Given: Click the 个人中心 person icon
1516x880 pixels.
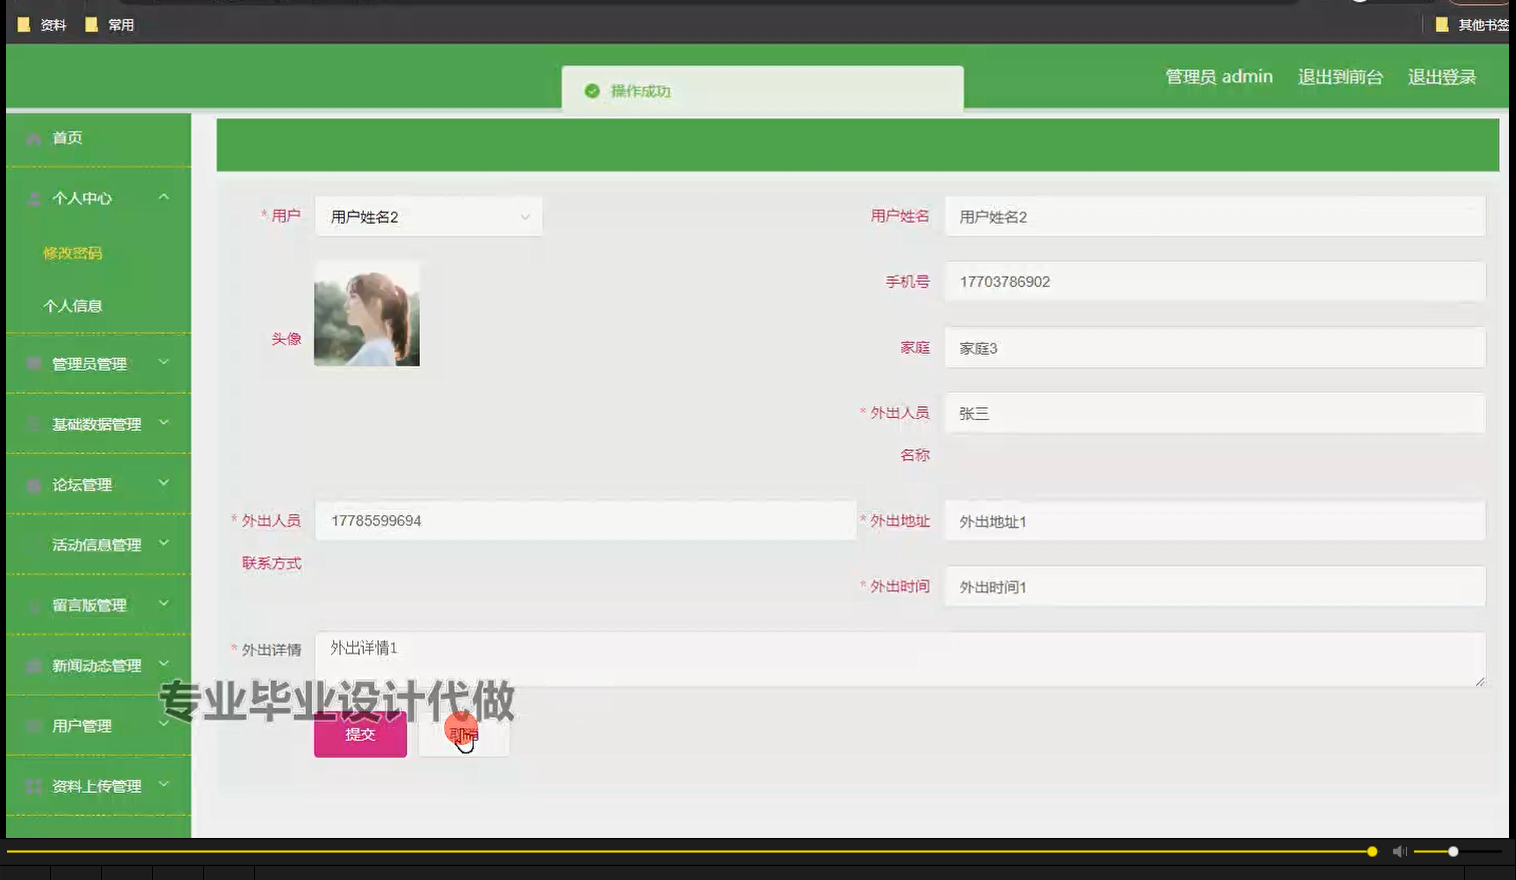Looking at the screenshot, I should pyautogui.click(x=33, y=199).
